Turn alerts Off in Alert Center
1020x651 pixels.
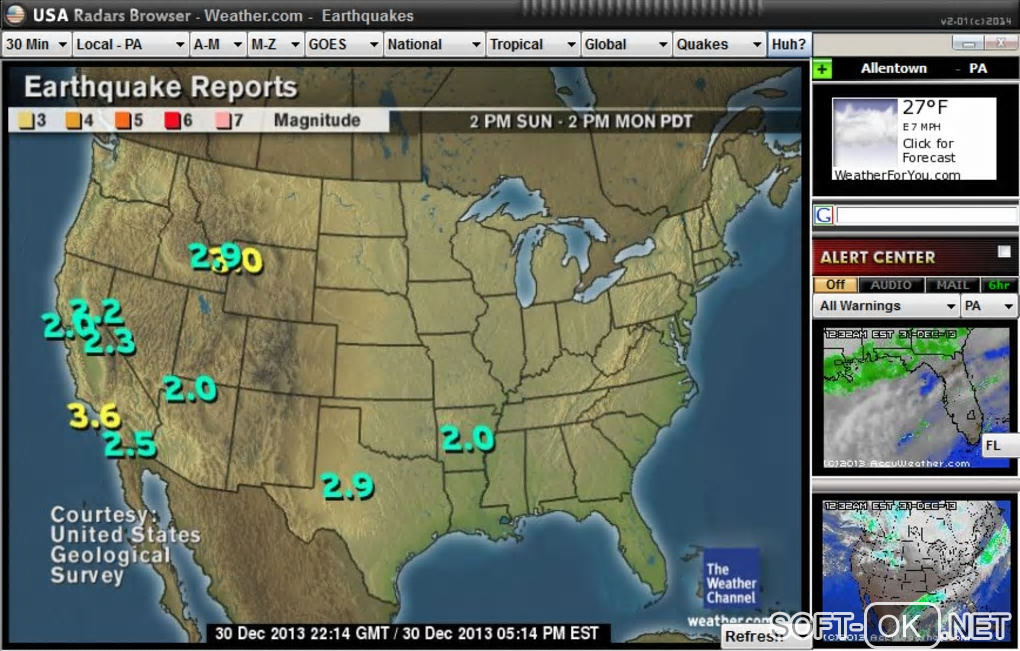(835, 285)
